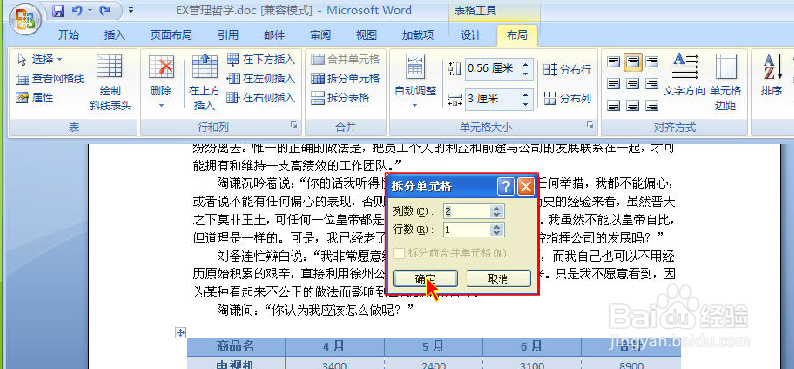Viewport: 794px width, 369px height.
Task: Click 分布行 distribute rows
Action: point(567,69)
